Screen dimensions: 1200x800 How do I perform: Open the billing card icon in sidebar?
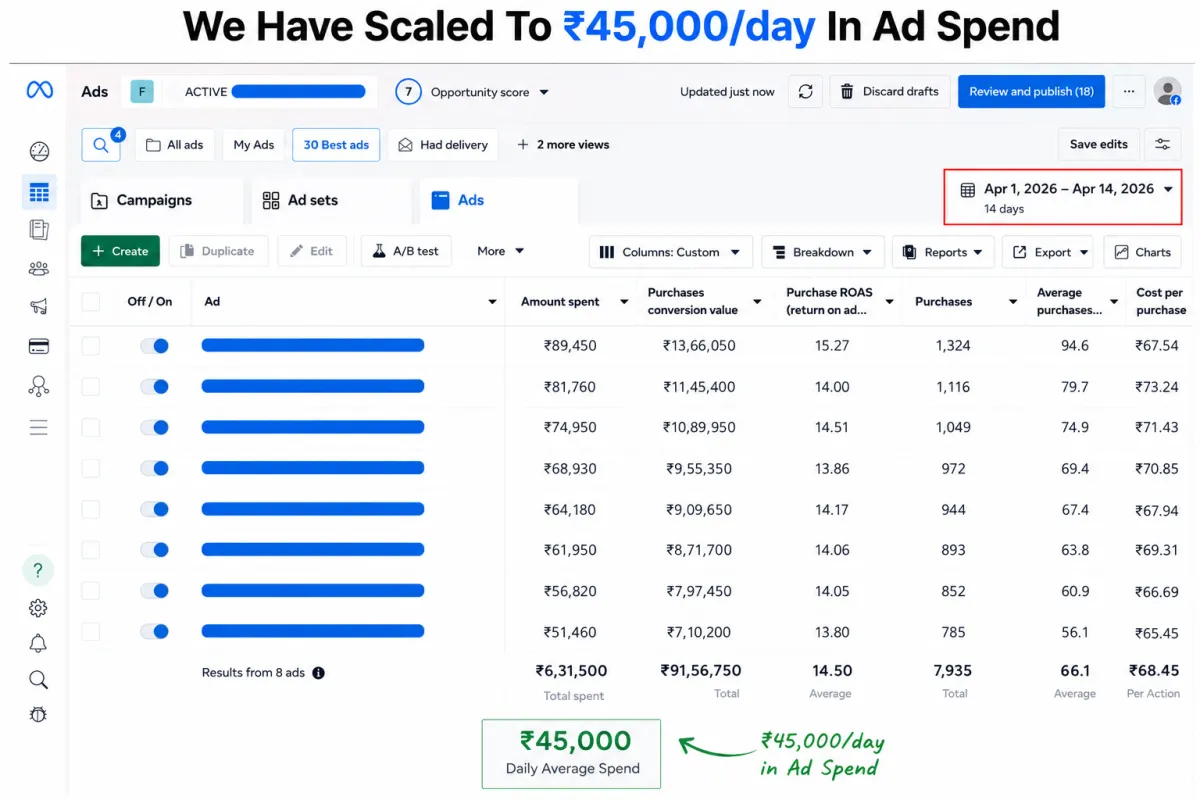click(x=39, y=347)
